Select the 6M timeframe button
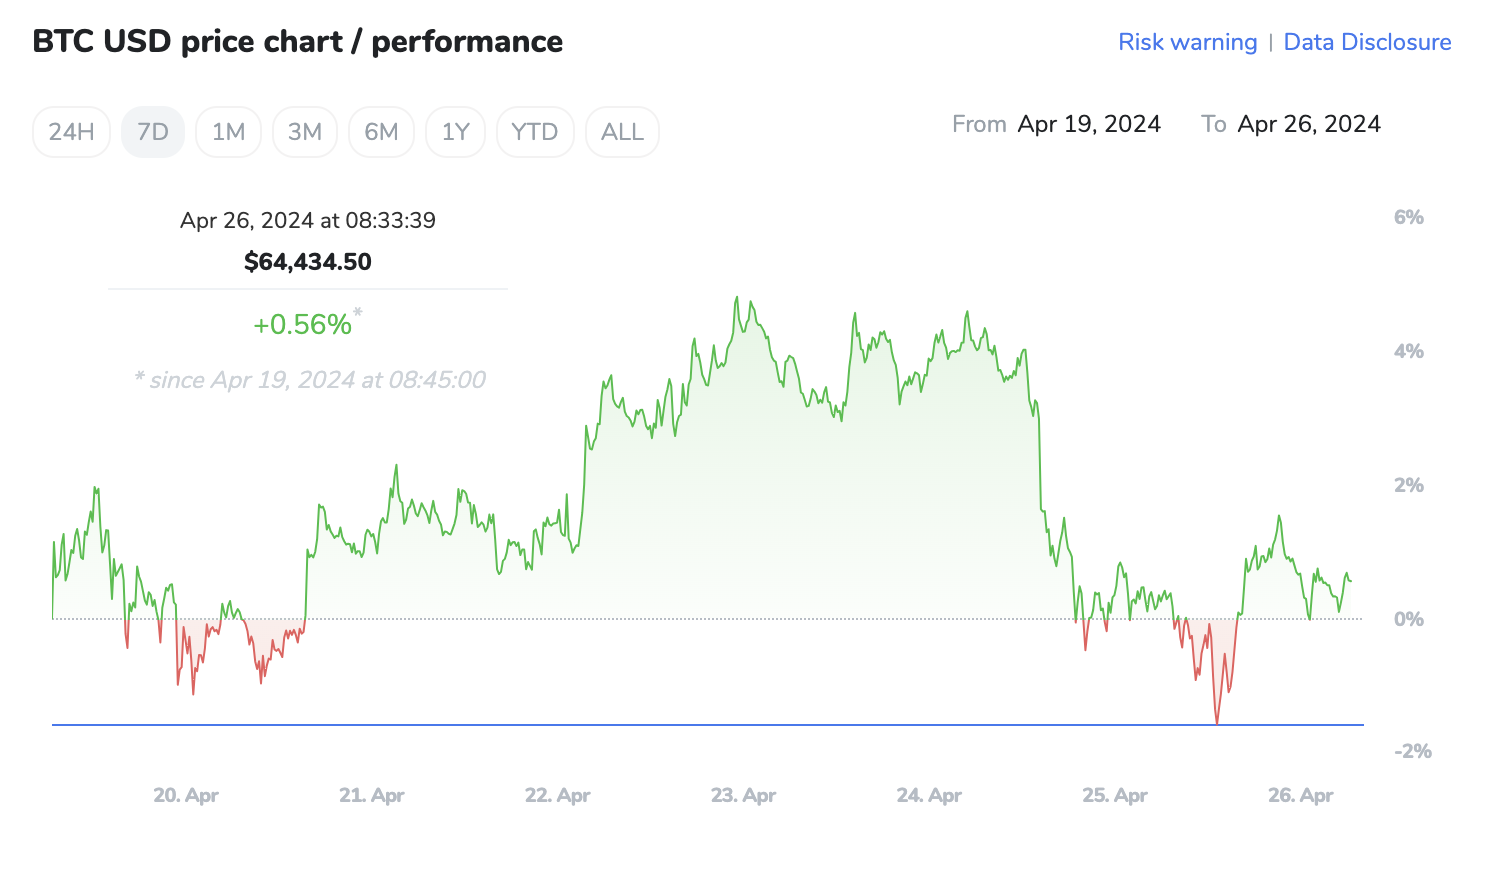This screenshot has height=870, width=1486. pos(381,131)
